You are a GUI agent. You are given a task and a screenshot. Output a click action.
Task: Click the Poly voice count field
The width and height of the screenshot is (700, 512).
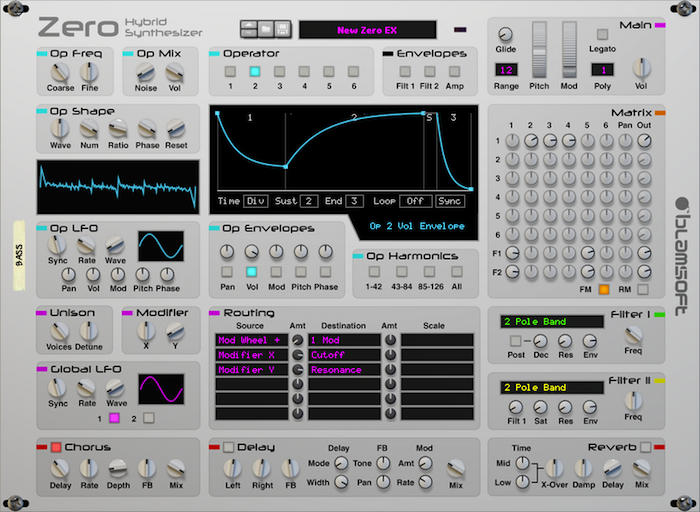click(603, 70)
